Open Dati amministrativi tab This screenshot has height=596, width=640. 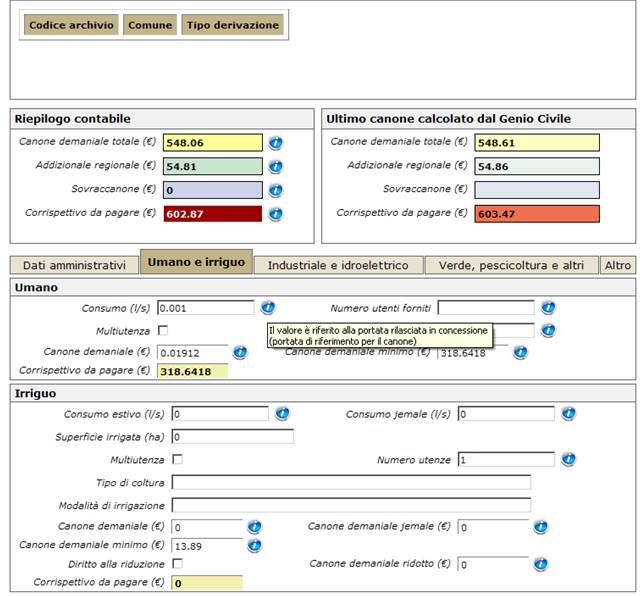pos(74,265)
